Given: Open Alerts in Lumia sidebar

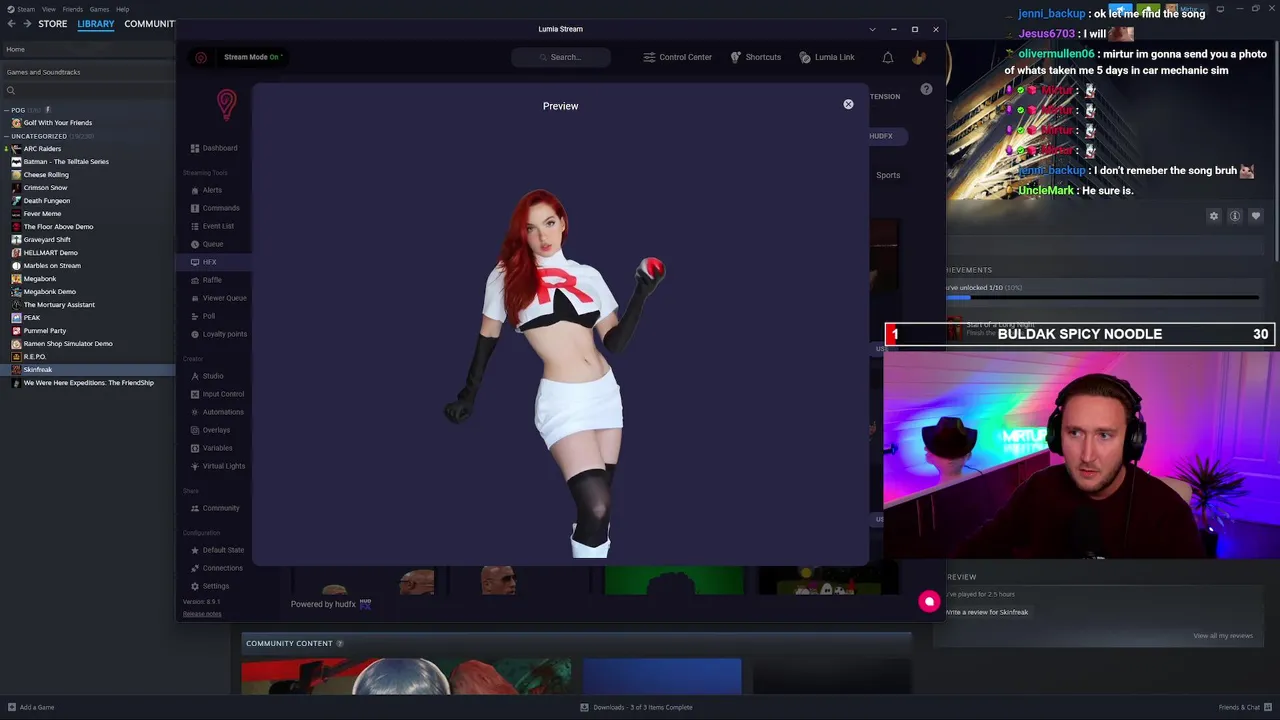Looking at the screenshot, I should (x=206, y=190).
